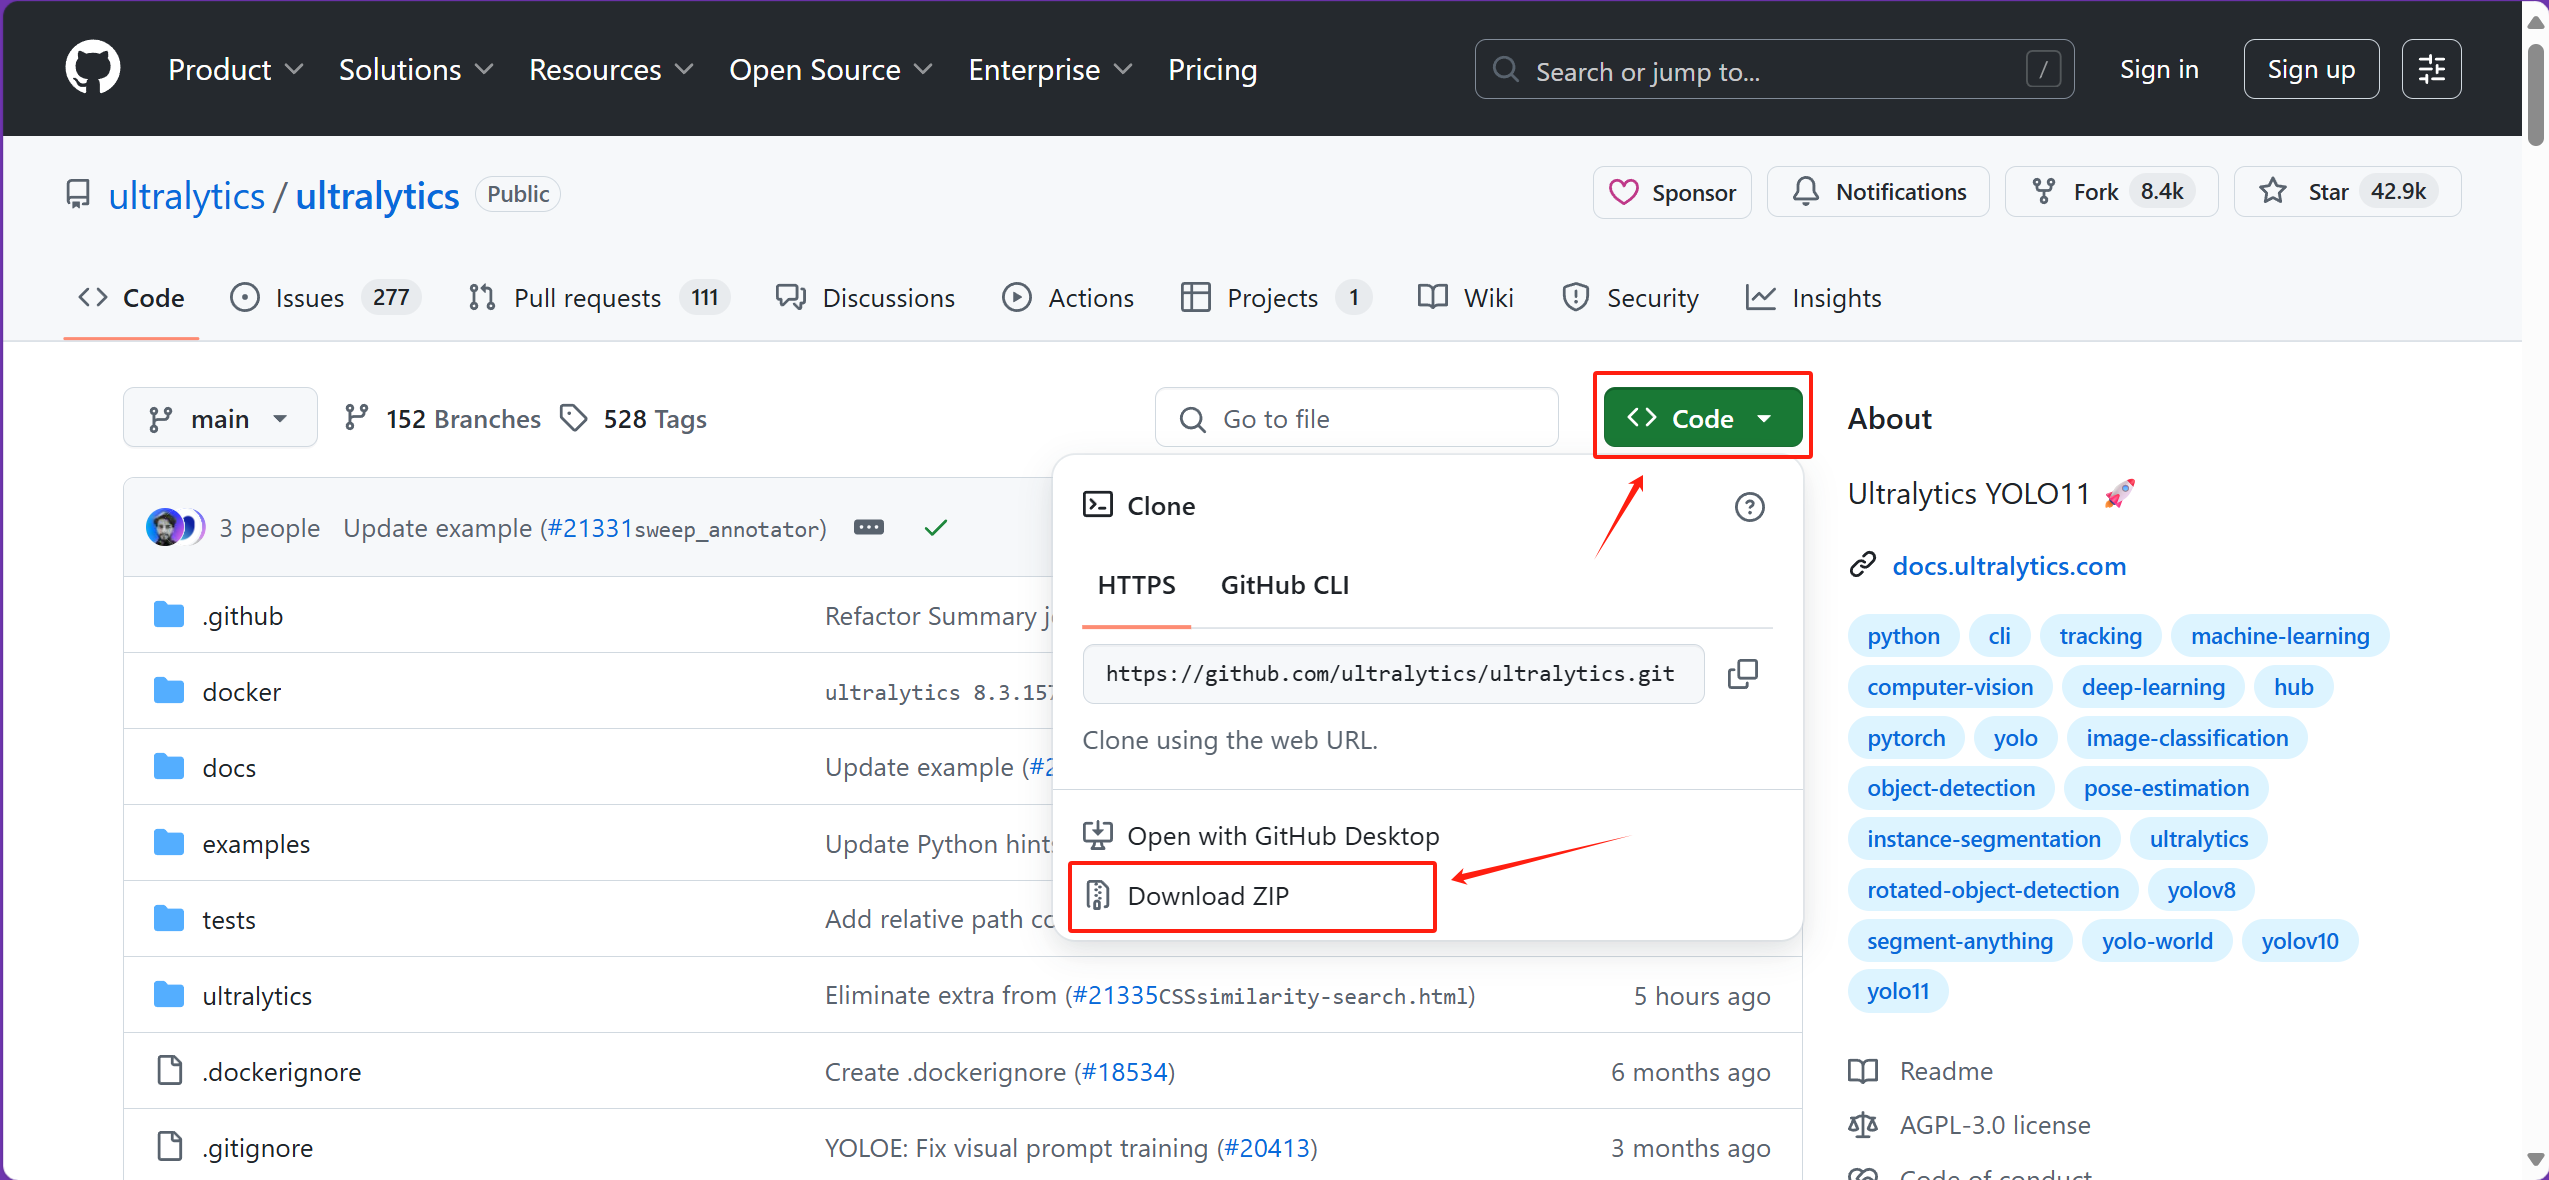Click the Go to file search field
Viewport: 2549px width, 1180px height.
pos(1357,418)
